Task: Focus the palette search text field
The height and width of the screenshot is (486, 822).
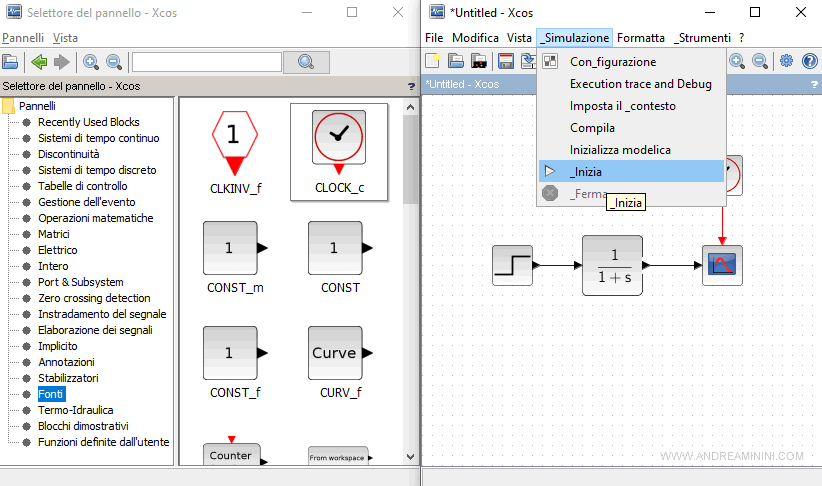Action: [207, 62]
